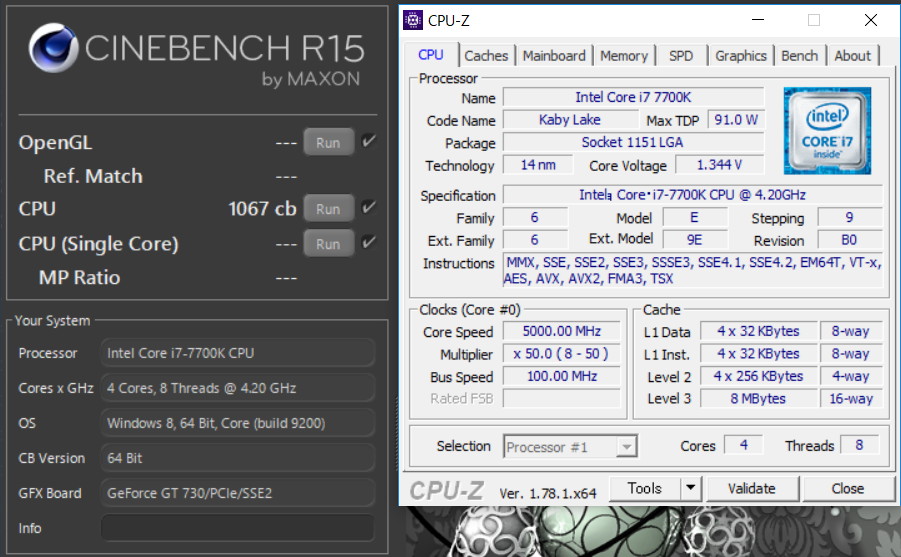This screenshot has width=901, height=557.
Task: Minimize the CPU-Z window
Action: click(x=758, y=20)
